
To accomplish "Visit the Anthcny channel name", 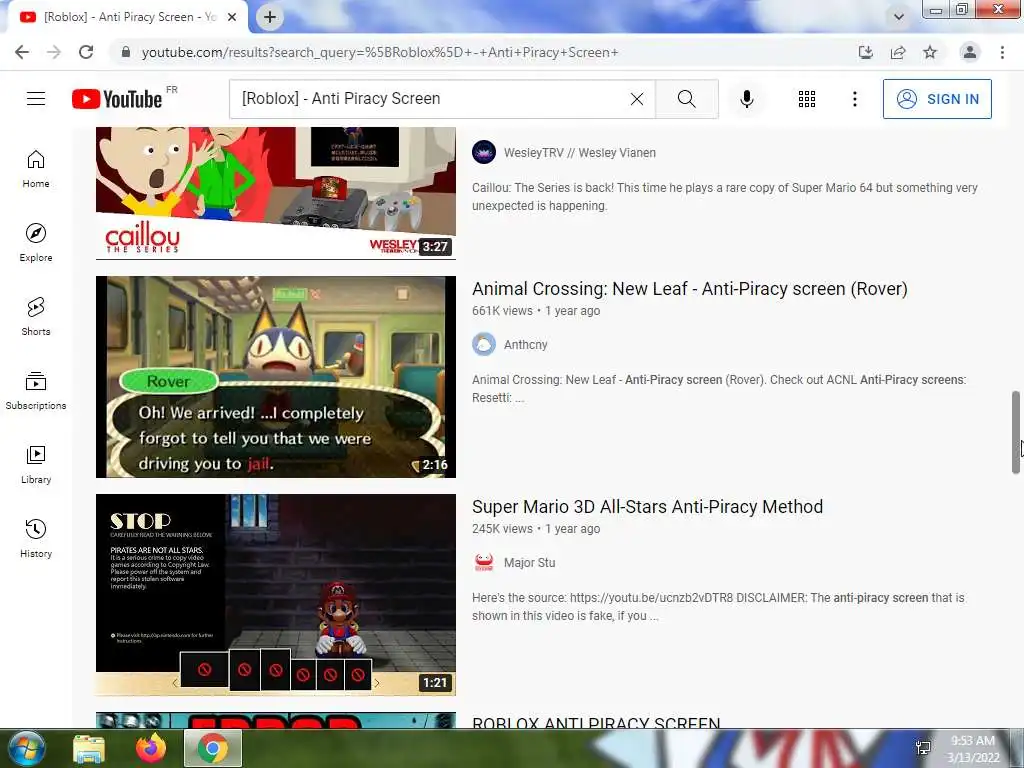I will point(526,345).
